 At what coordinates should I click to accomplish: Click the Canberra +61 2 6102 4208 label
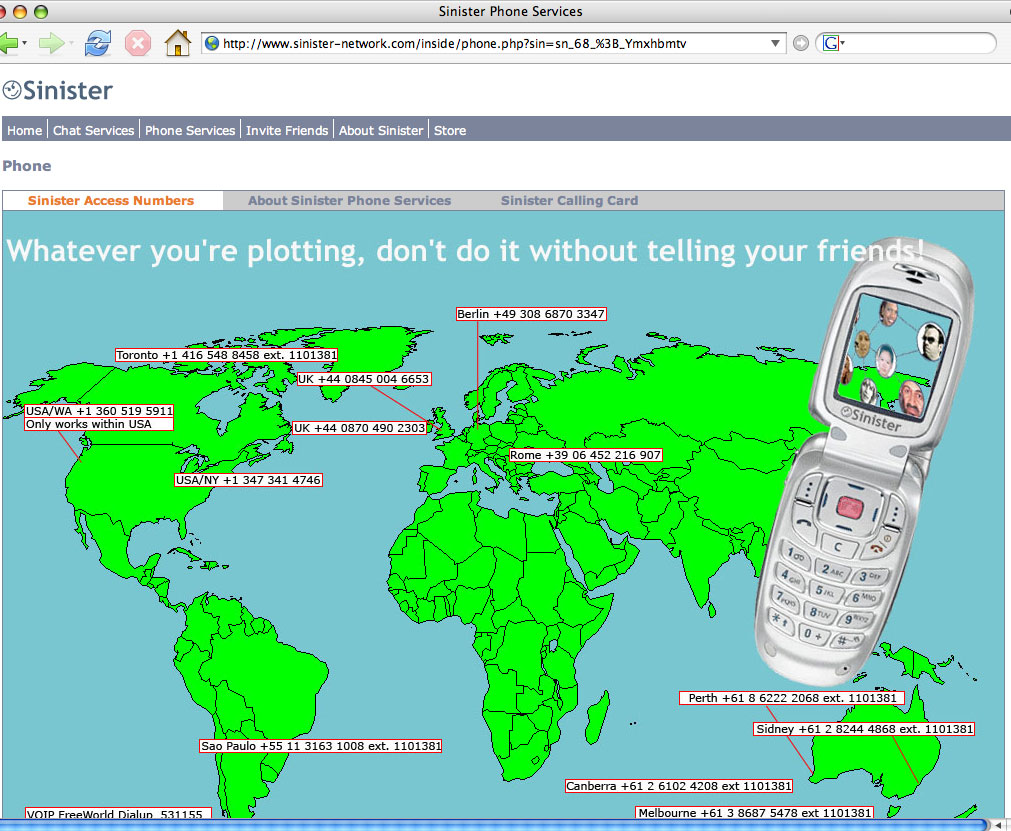click(x=679, y=786)
